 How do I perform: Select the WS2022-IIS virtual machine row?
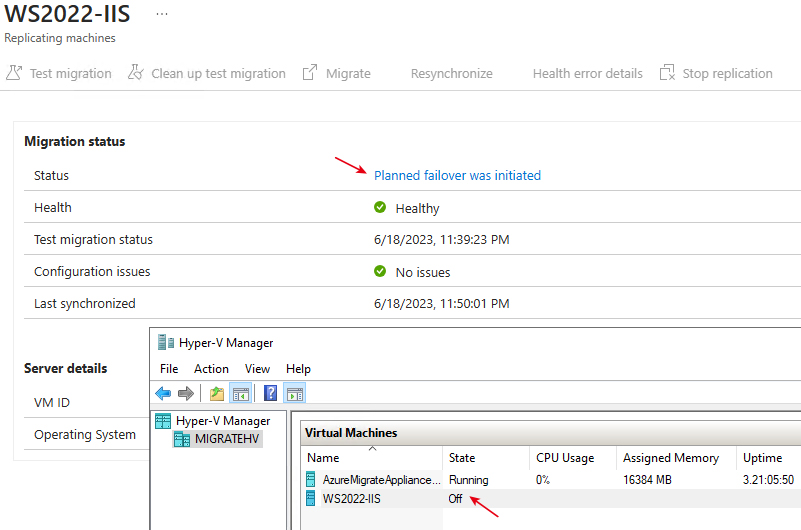click(551, 498)
